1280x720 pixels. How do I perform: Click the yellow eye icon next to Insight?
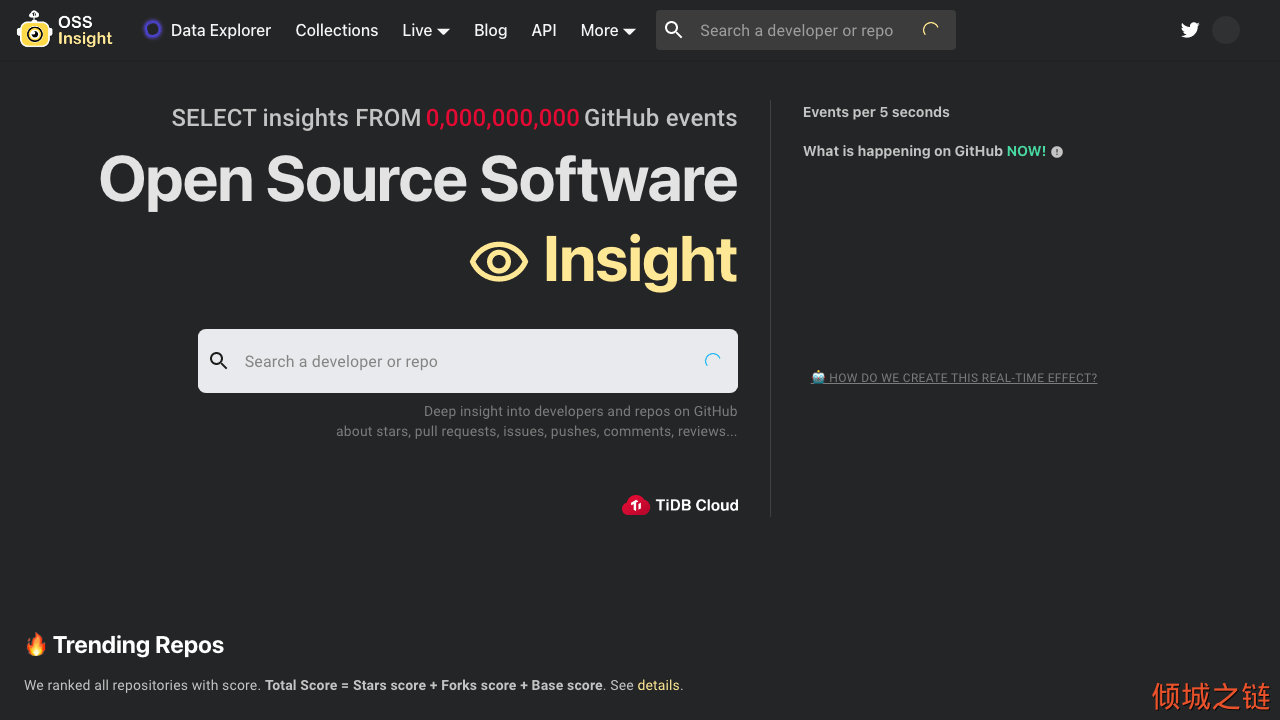click(x=499, y=262)
